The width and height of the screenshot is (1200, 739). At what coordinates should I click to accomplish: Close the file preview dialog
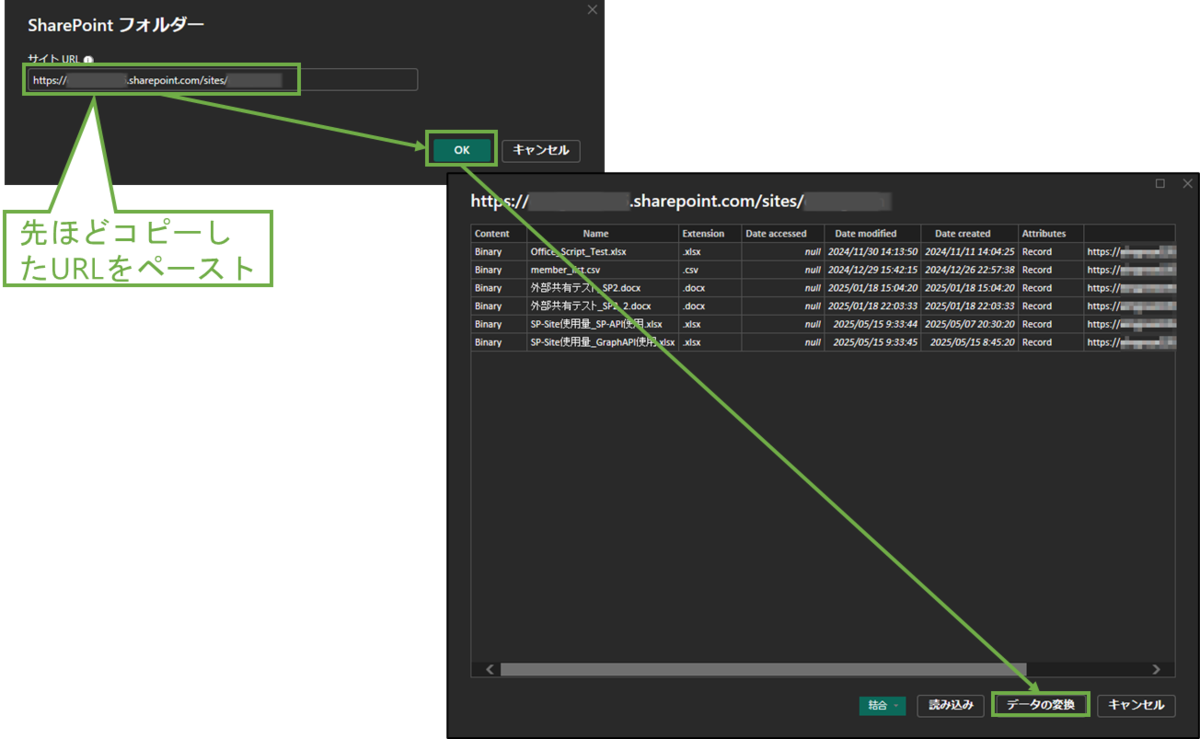click(x=1187, y=184)
